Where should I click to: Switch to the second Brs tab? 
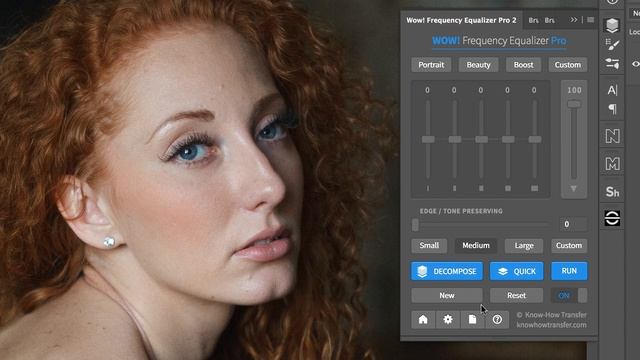click(x=550, y=20)
